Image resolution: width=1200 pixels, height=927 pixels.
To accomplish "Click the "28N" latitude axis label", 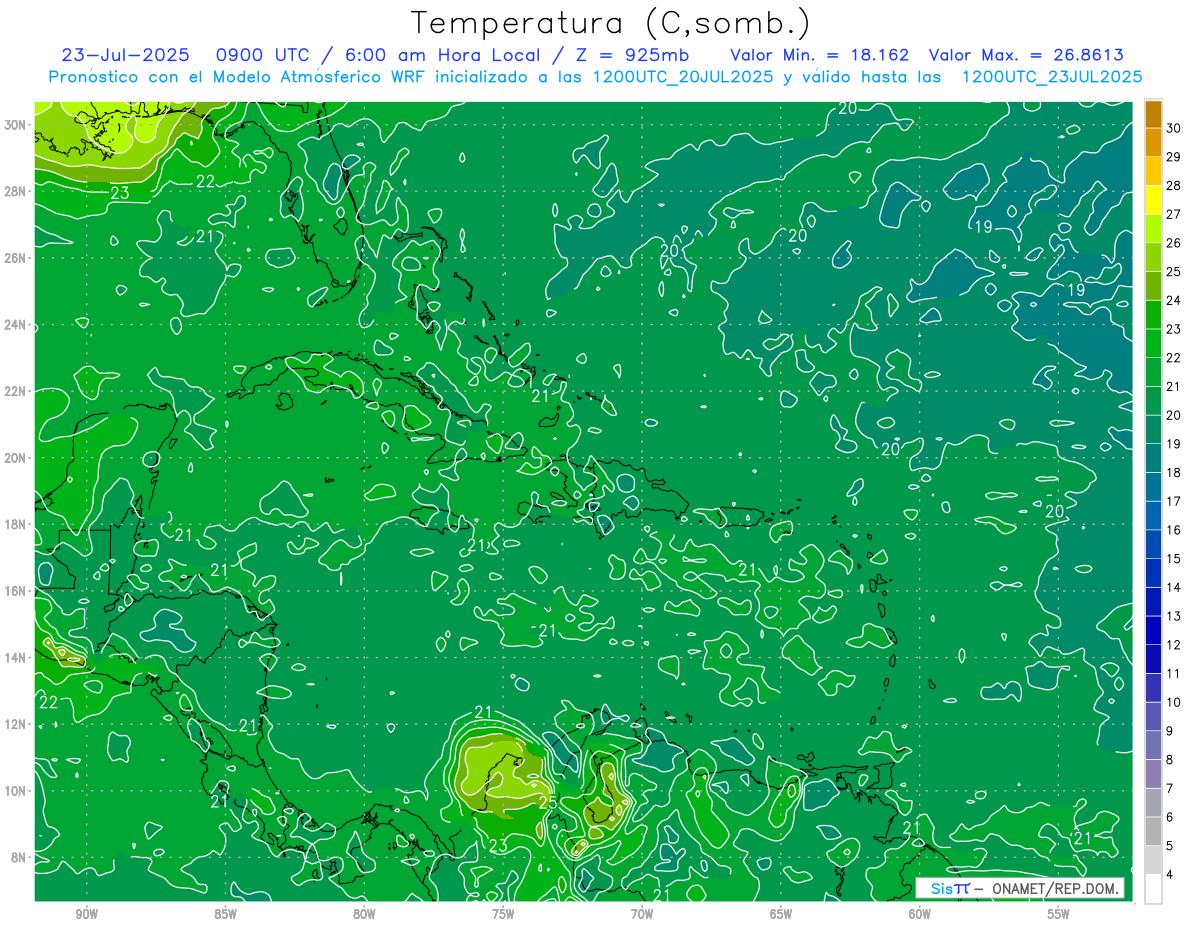I will 16,191.
